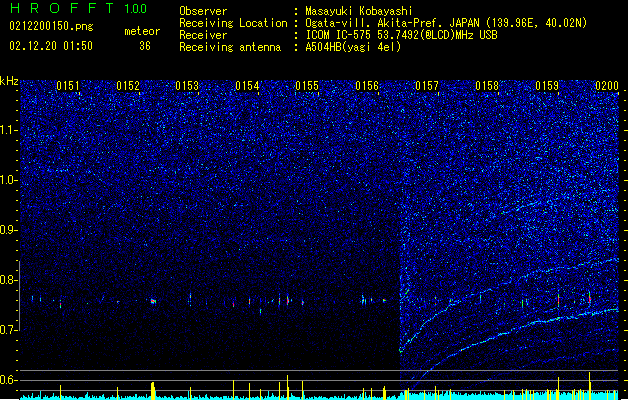The height and width of the screenshot is (400, 629).
Task: Select the filename 0212200150.png
Action: (51, 26)
